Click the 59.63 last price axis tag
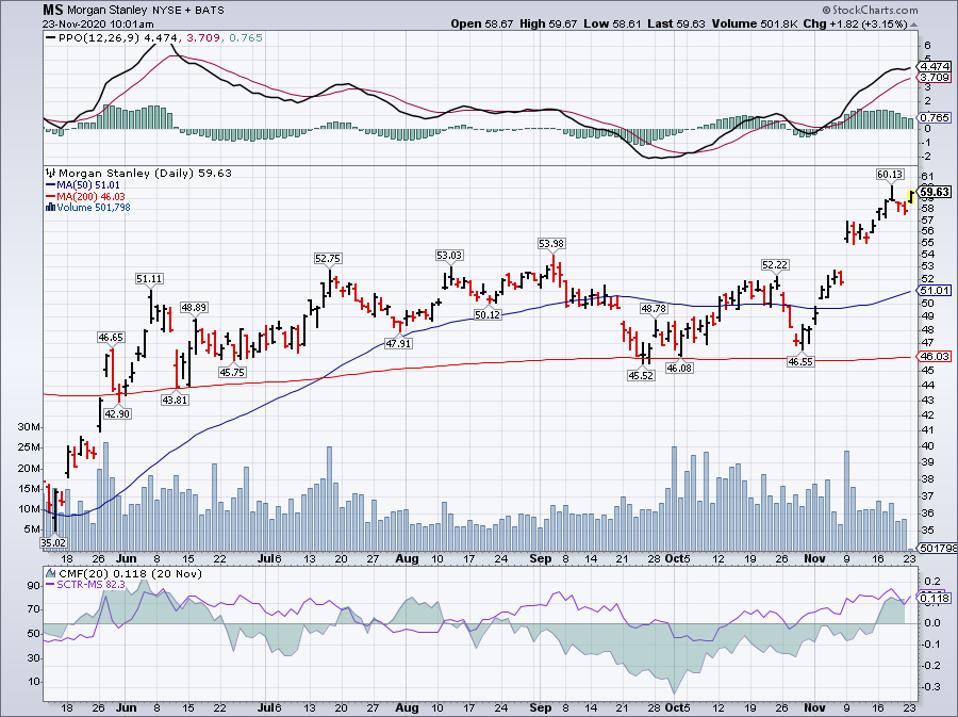 [x=935, y=192]
